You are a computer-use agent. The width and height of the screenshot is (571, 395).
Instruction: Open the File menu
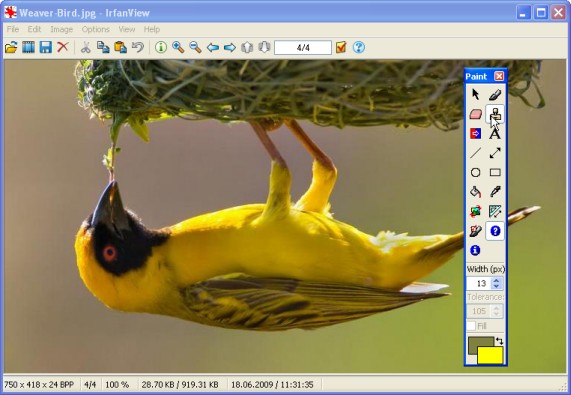pyautogui.click(x=13, y=29)
